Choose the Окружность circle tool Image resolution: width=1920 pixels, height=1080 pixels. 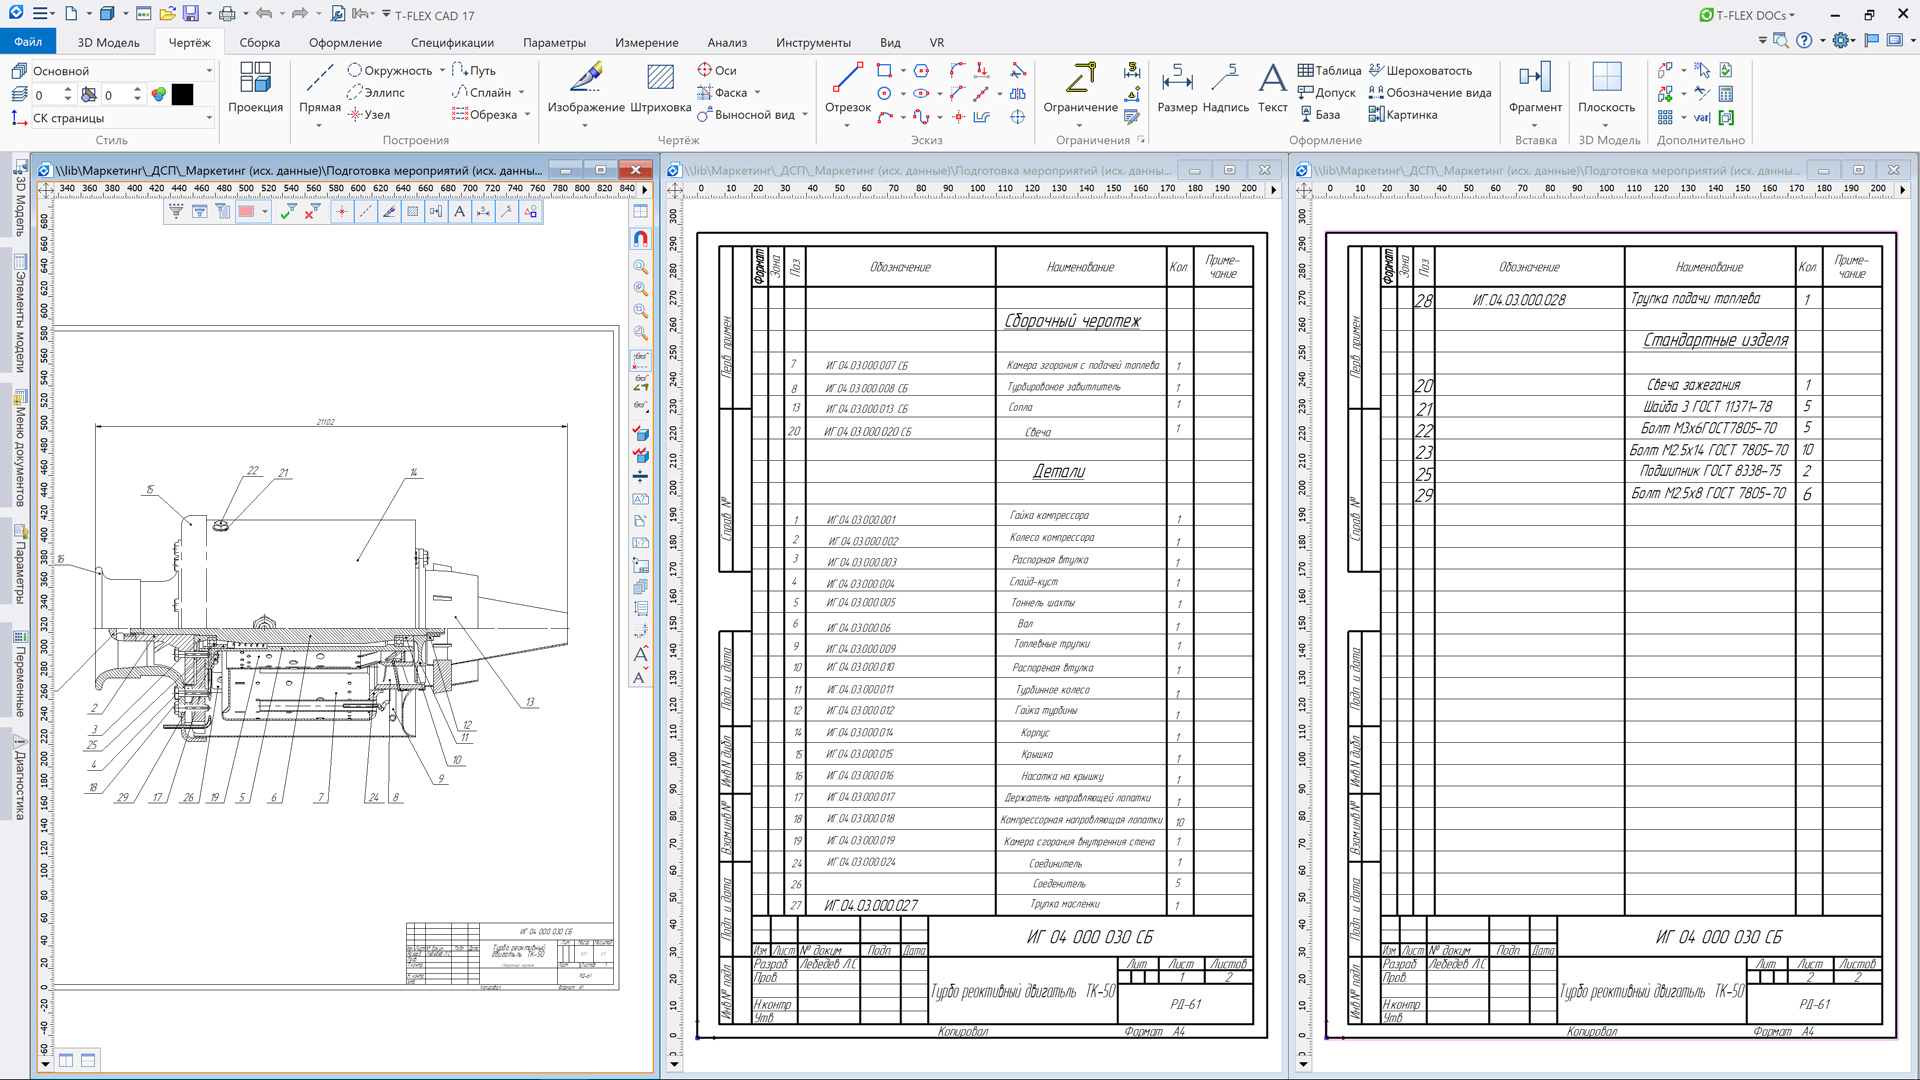point(390,71)
